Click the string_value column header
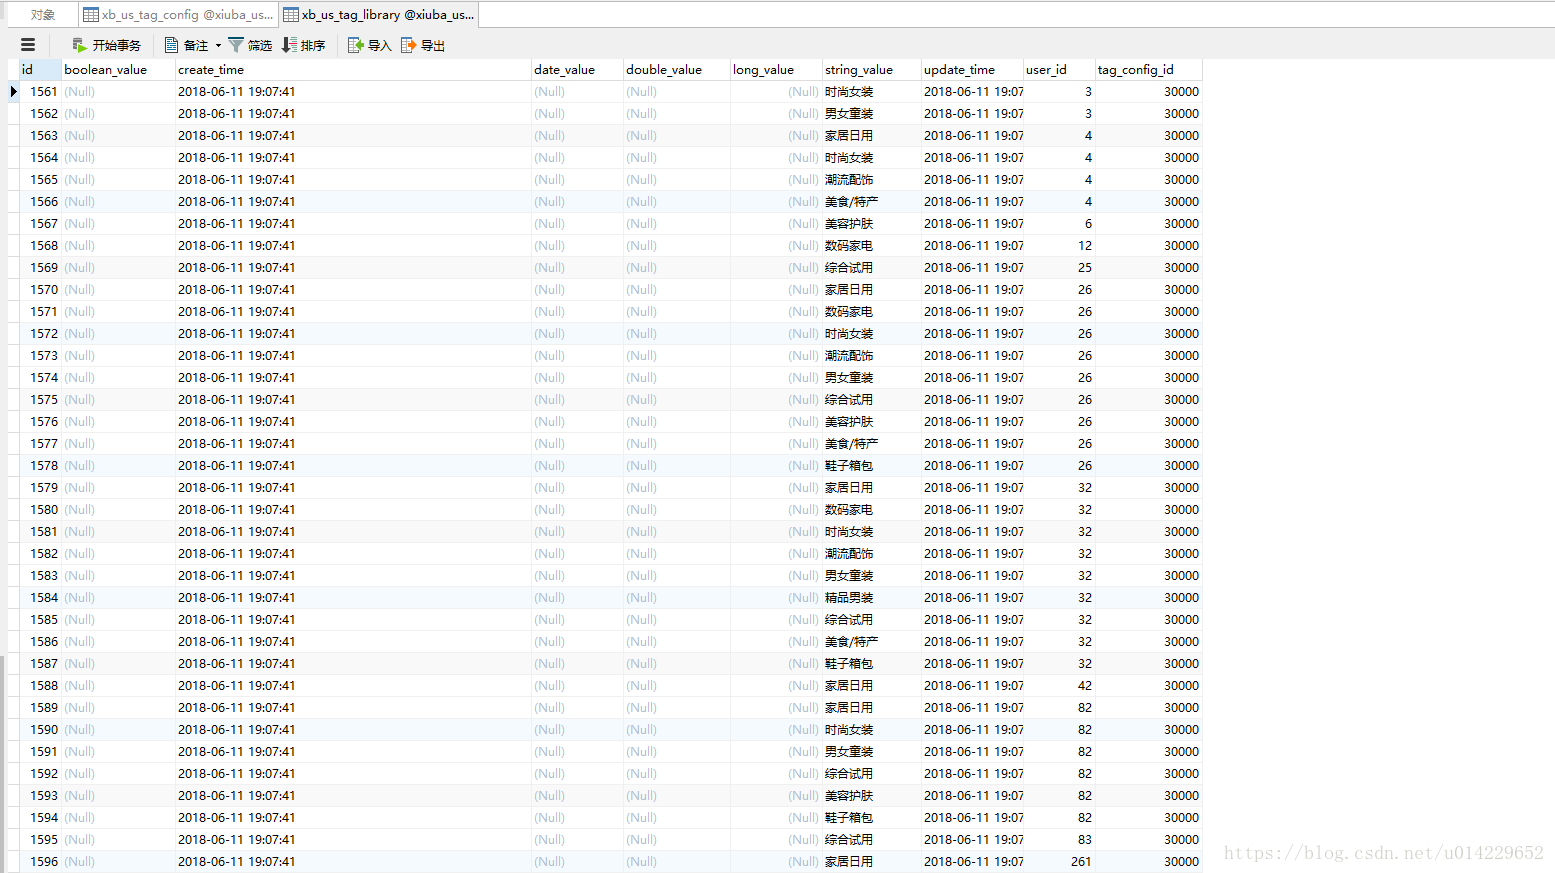The width and height of the screenshot is (1555, 873). point(871,70)
